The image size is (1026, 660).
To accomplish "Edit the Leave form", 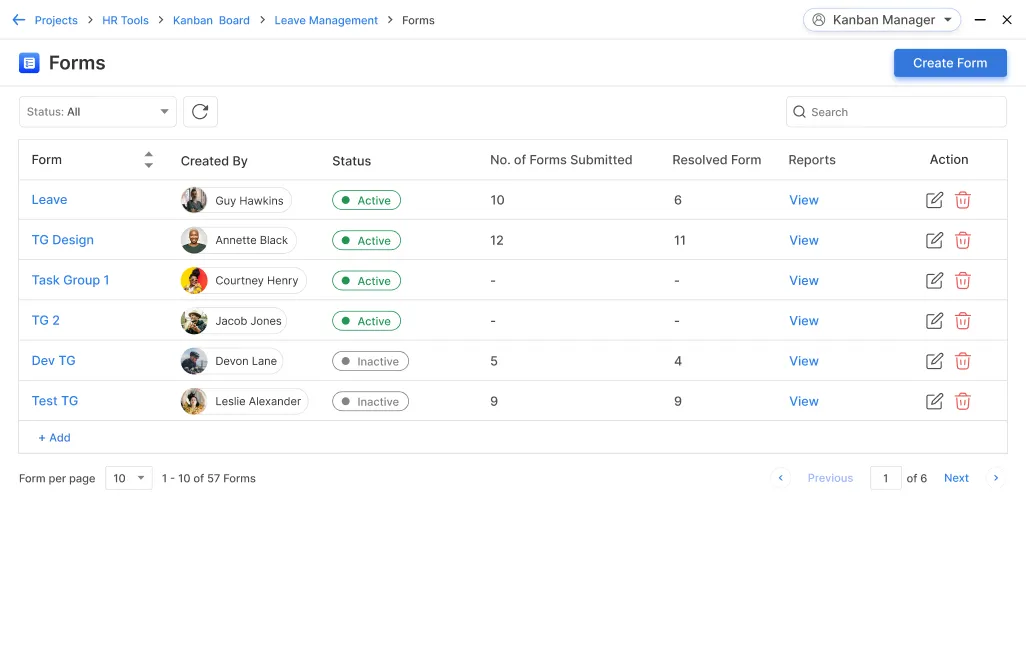I will point(934,200).
